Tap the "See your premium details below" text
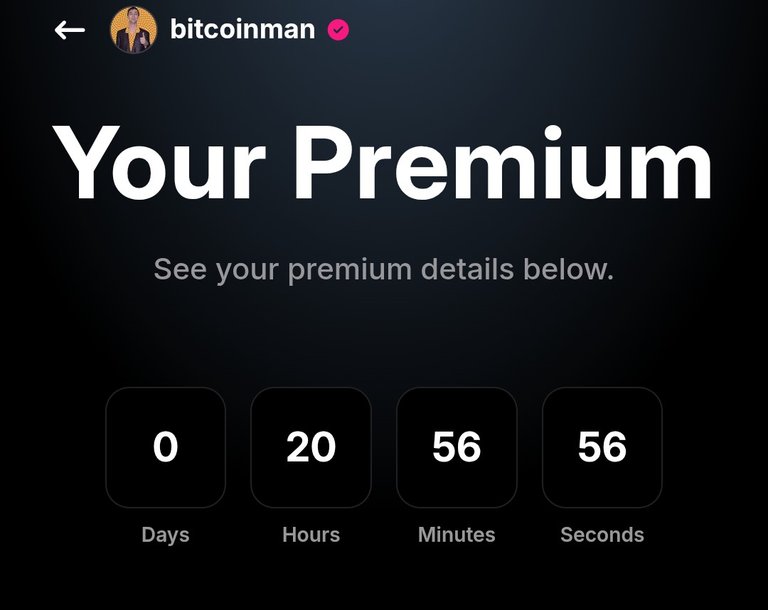 (x=384, y=269)
